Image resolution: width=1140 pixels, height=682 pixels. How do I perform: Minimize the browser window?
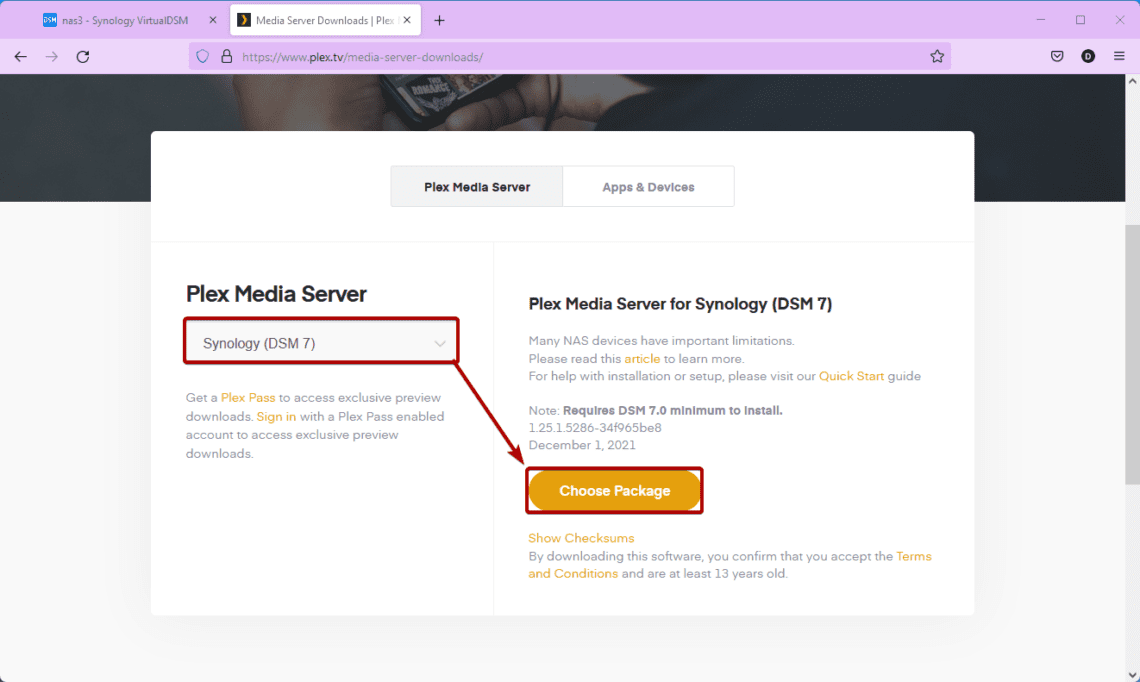coord(1041,20)
